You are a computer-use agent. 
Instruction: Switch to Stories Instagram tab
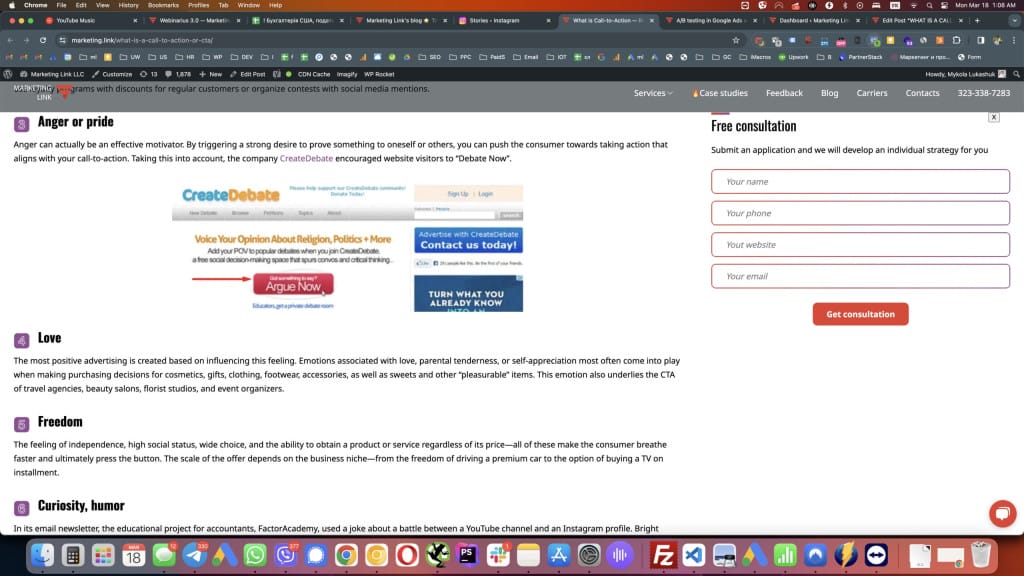click(x=499, y=20)
